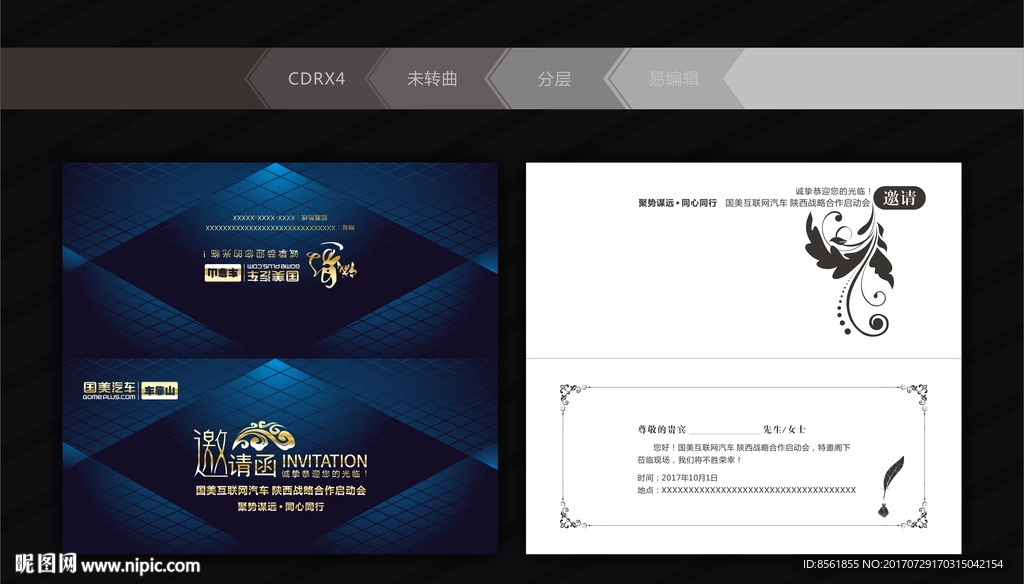Click 国美互联网汽车 陕西战略合作启动会 gold line
This screenshot has width=1024, height=584.
(x=281, y=490)
